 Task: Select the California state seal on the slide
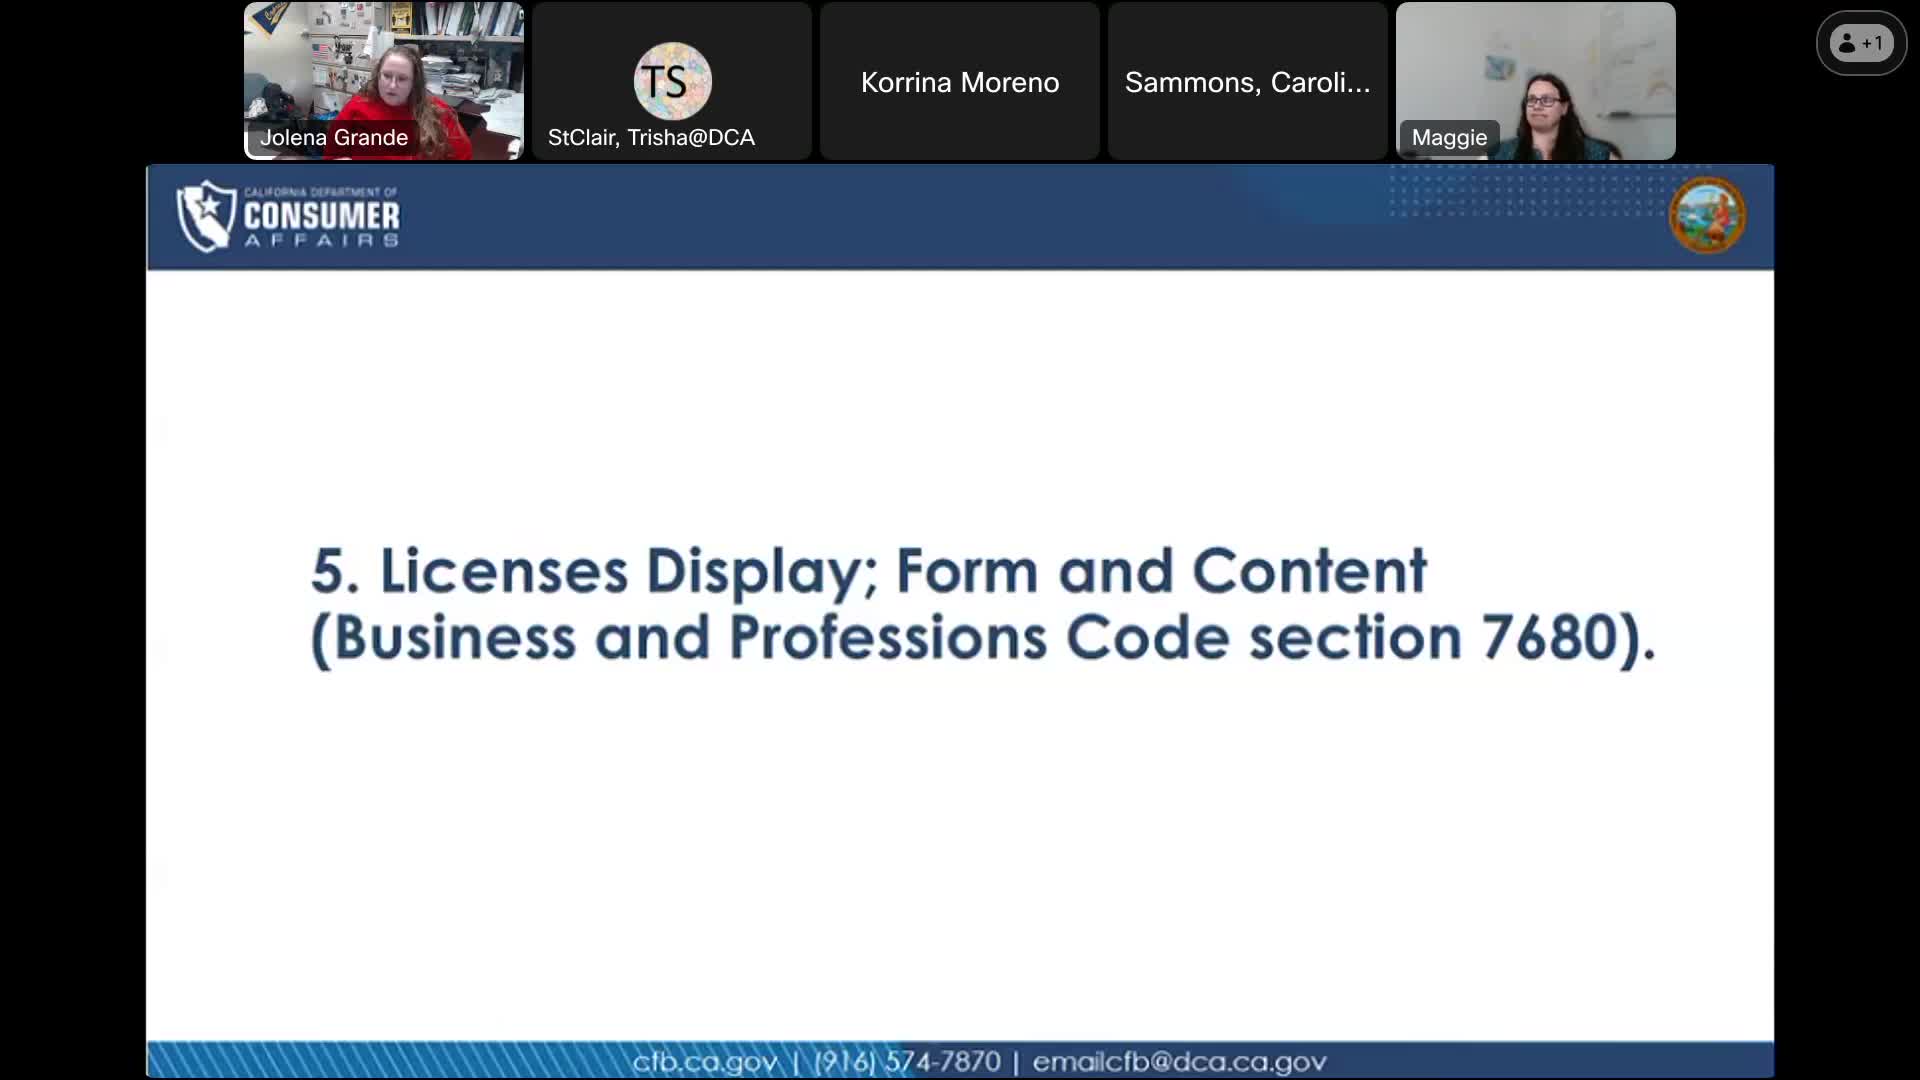pos(1707,214)
